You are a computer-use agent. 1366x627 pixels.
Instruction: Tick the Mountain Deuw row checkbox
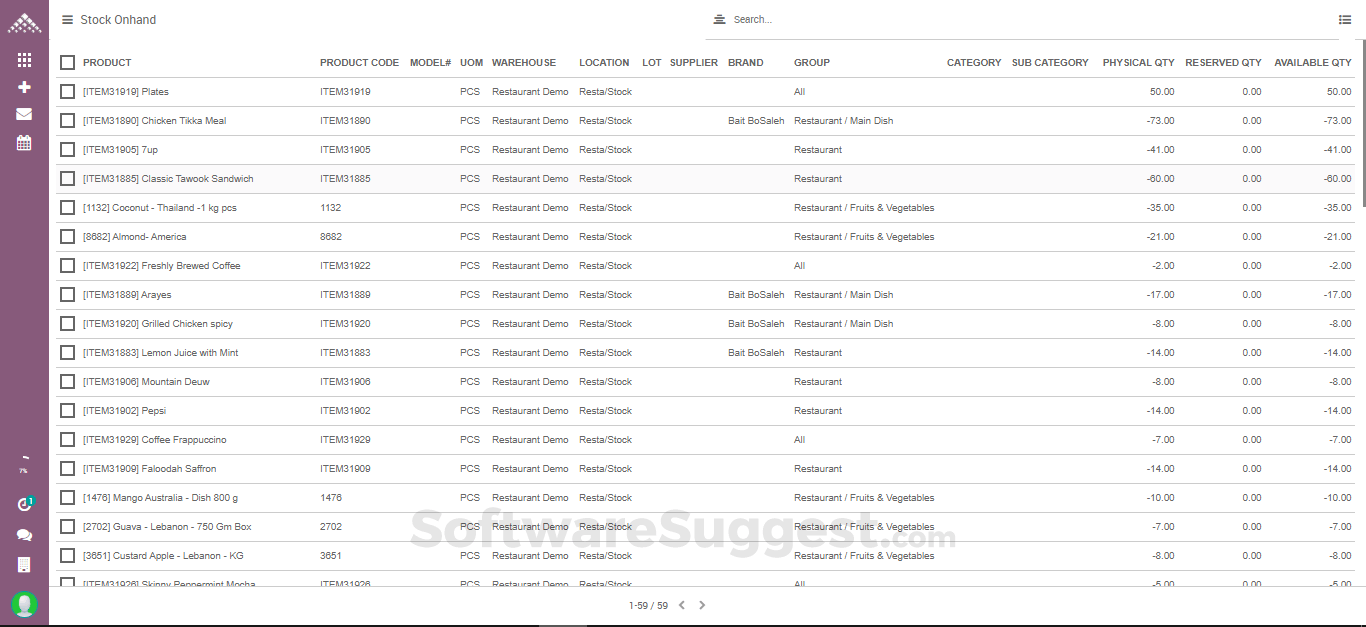tap(67, 382)
